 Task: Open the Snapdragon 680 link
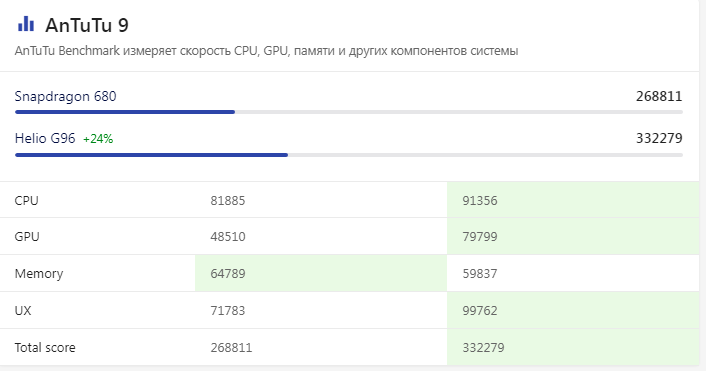click(65, 96)
